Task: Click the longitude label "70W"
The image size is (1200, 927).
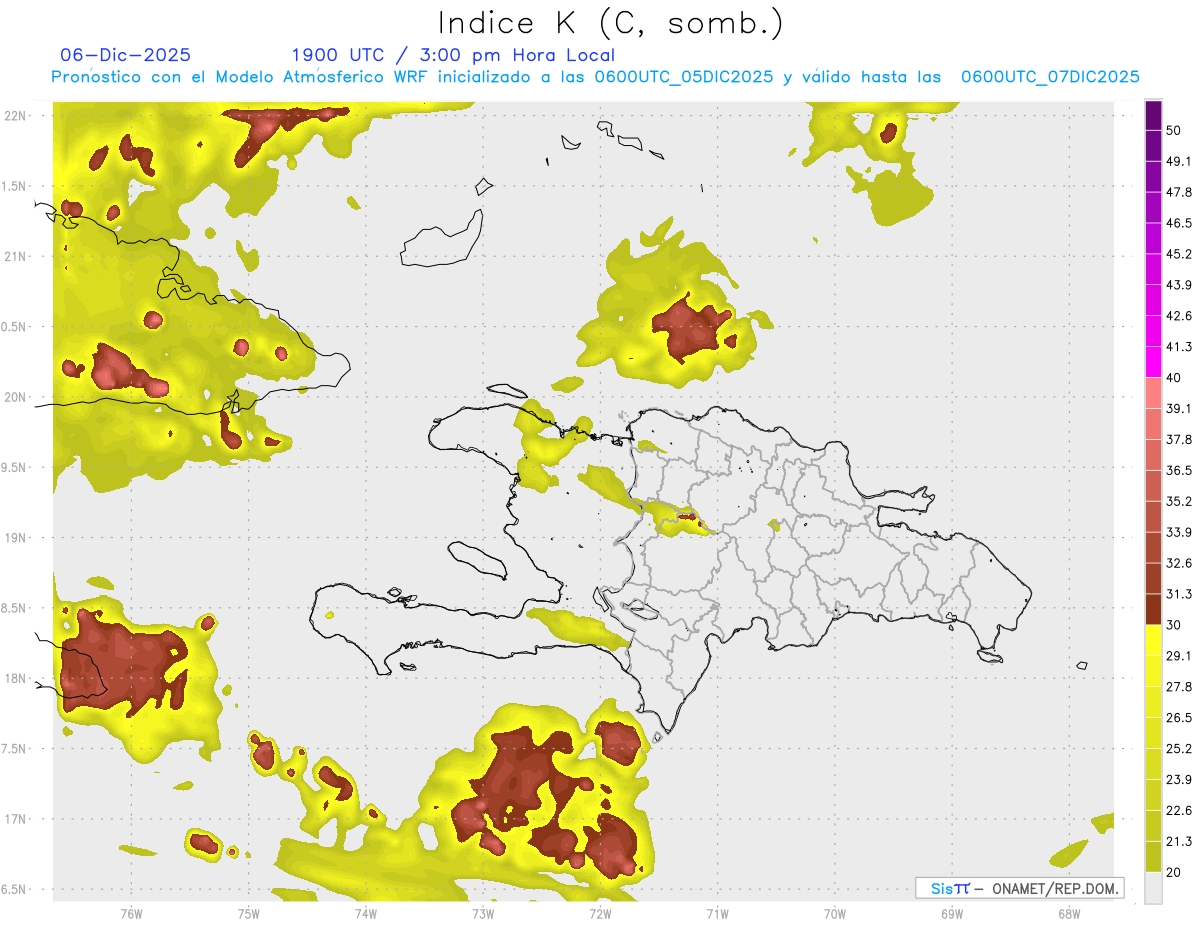Action: pyautogui.click(x=834, y=913)
